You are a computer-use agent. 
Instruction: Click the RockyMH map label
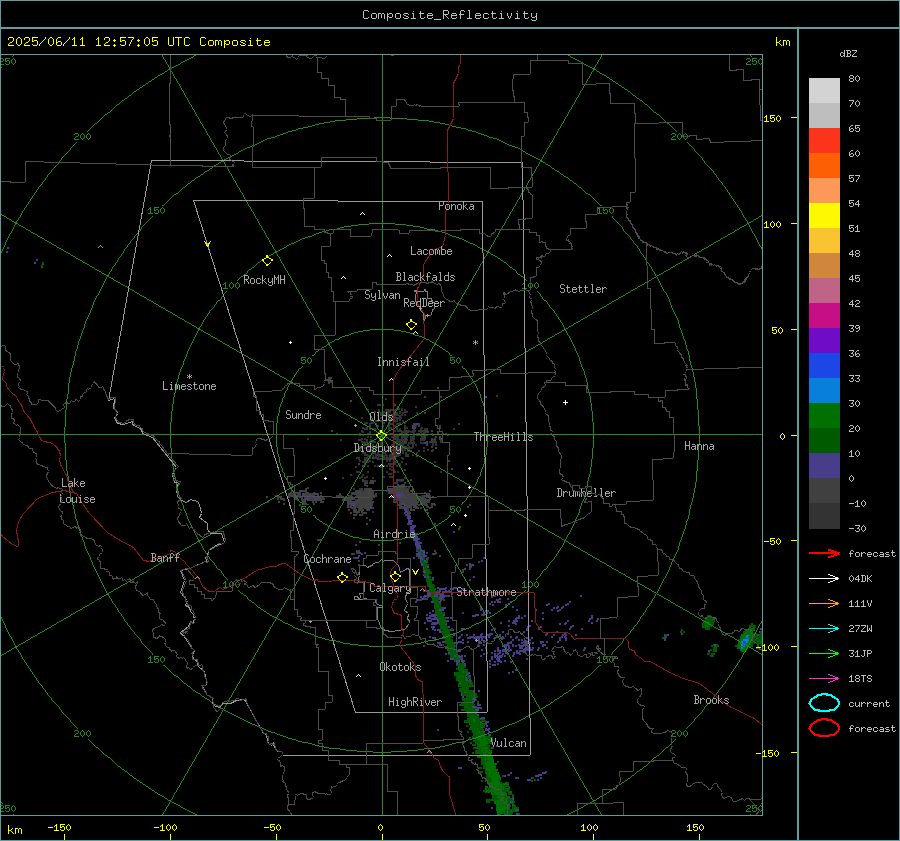pos(264,280)
